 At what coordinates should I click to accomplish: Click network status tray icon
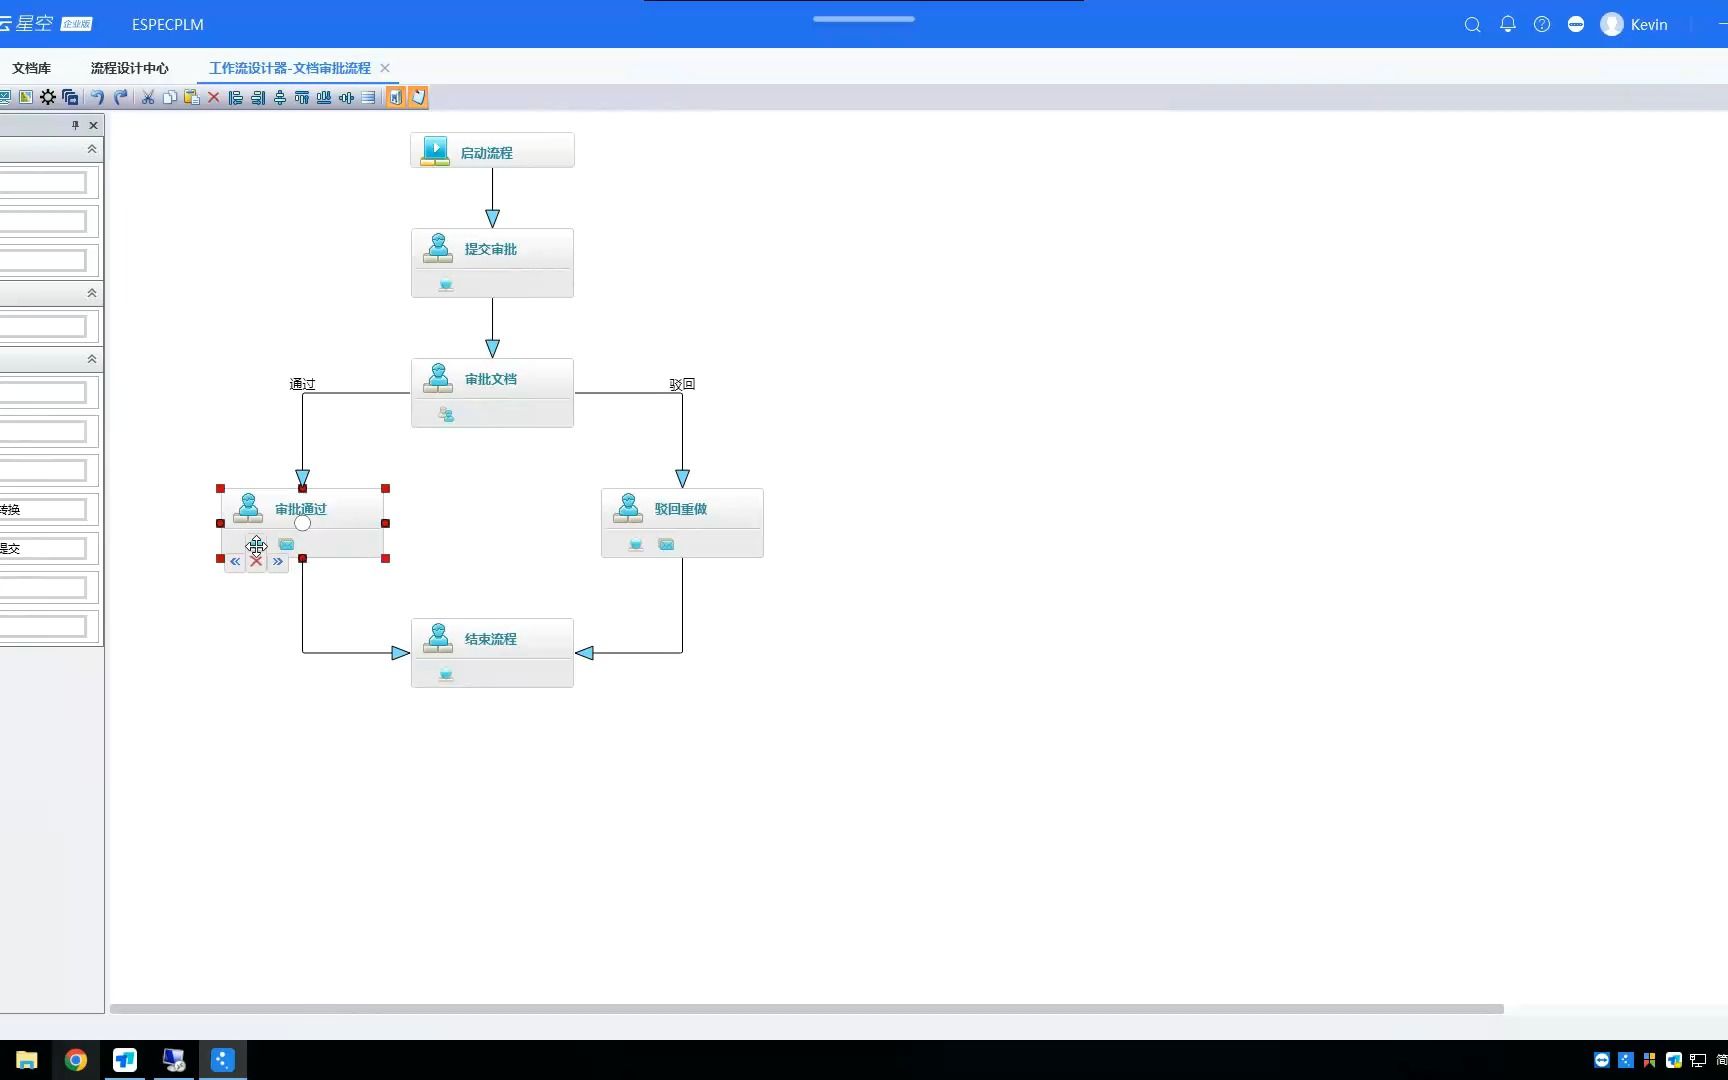(1697, 1060)
